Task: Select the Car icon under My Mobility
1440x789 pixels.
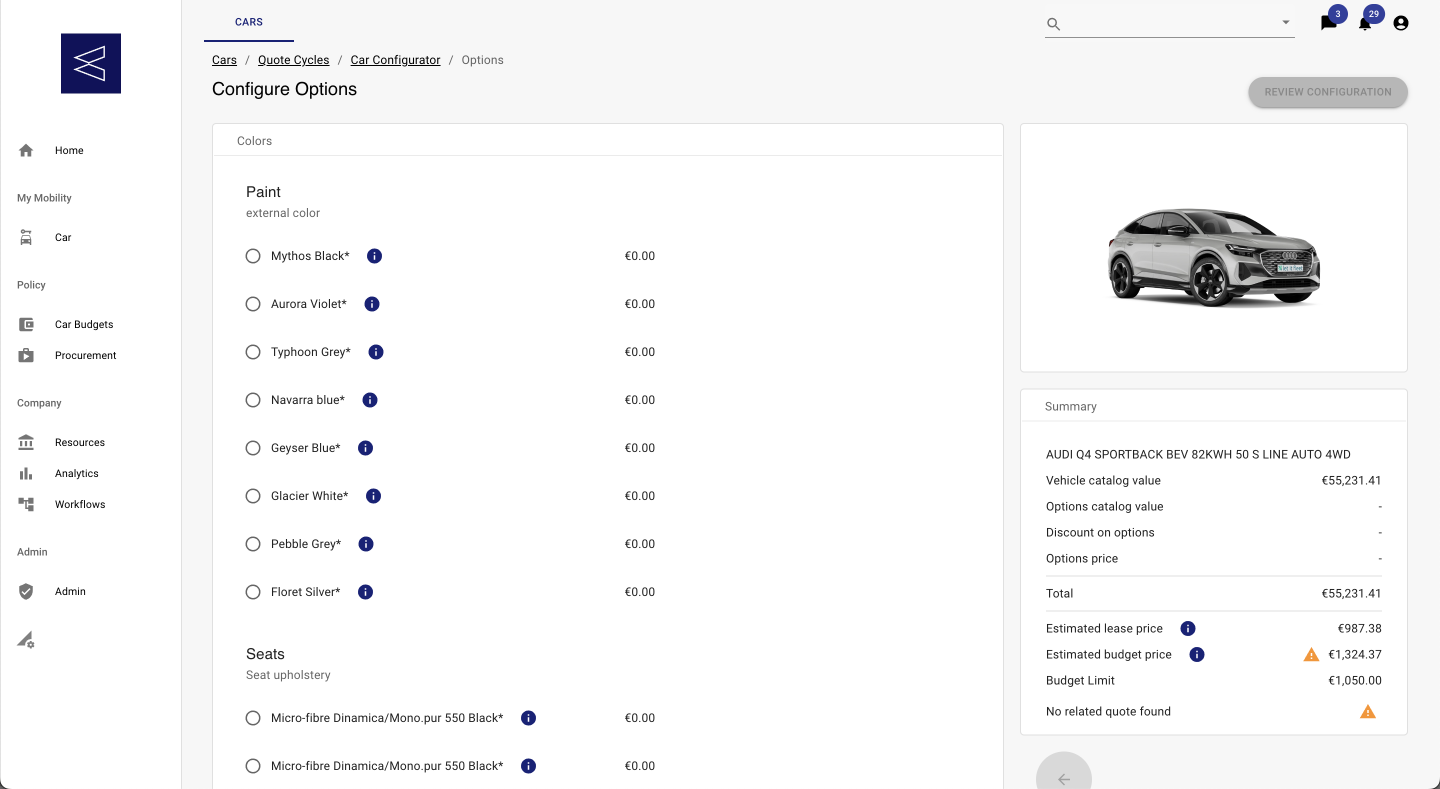Action: (x=25, y=237)
